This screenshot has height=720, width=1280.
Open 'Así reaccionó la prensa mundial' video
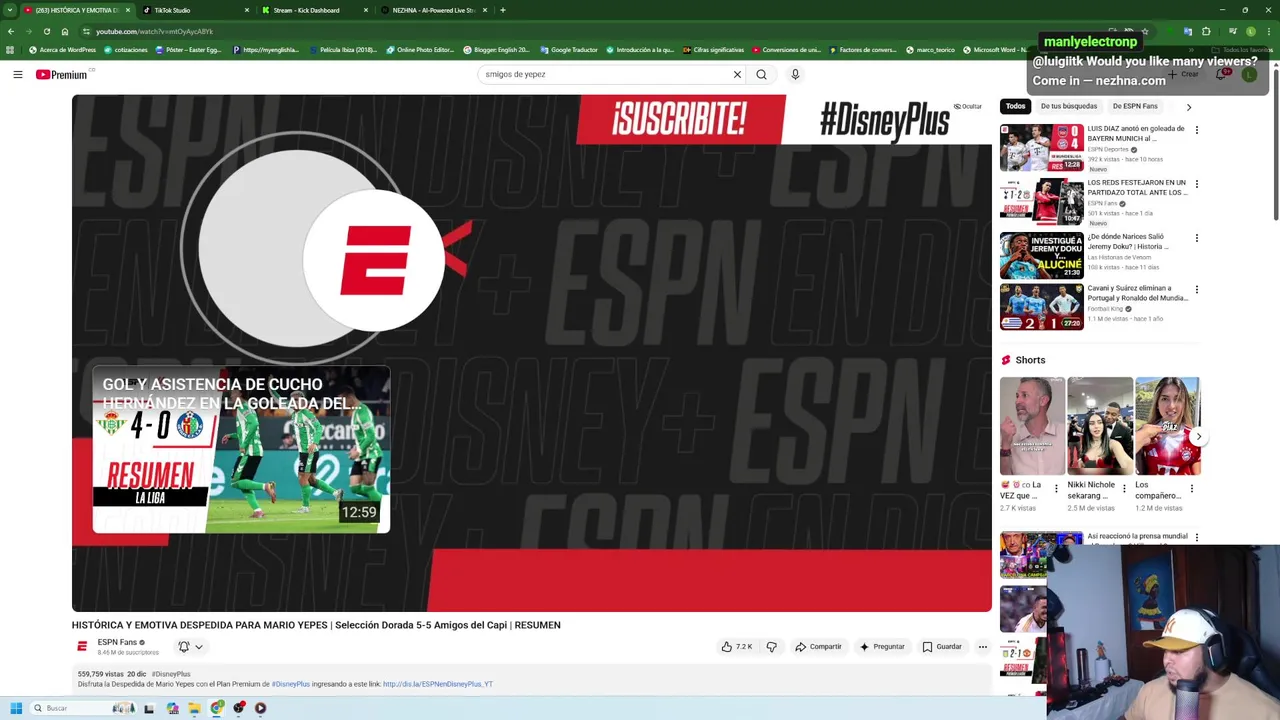(x=1138, y=537)
